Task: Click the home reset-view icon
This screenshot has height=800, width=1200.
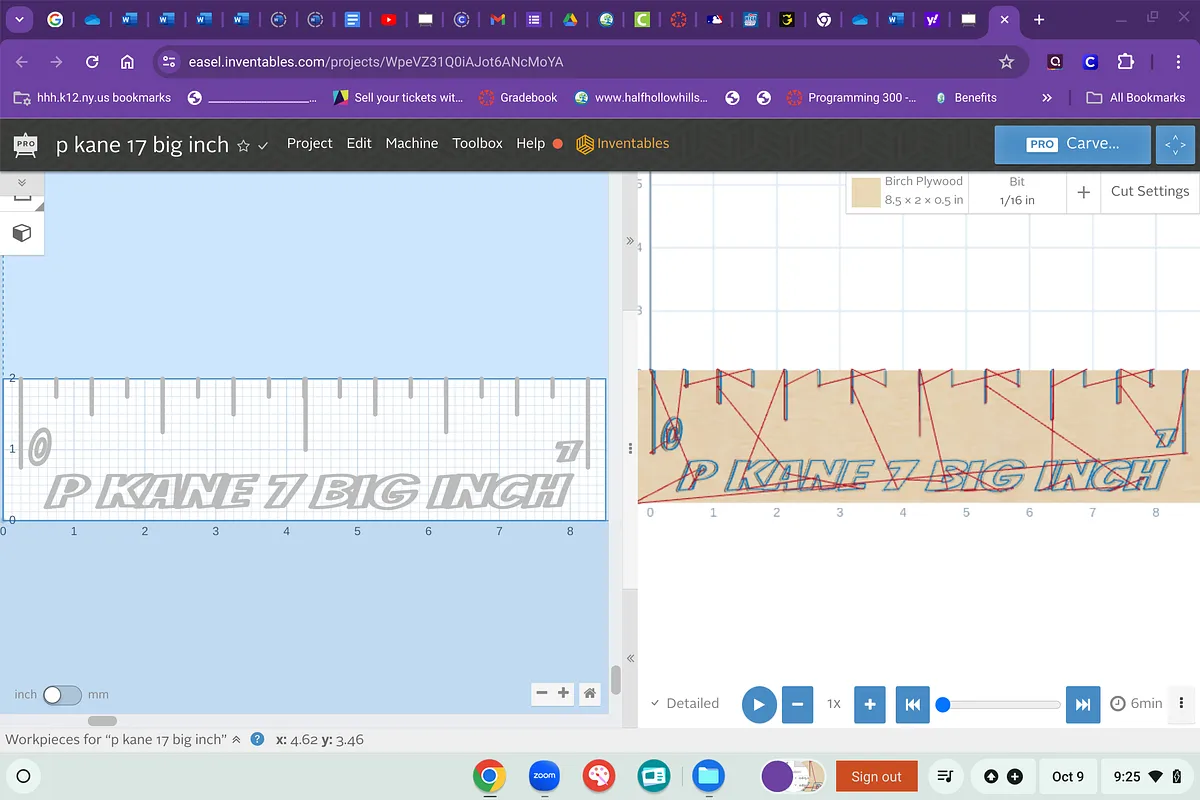Action: [590, 693]
